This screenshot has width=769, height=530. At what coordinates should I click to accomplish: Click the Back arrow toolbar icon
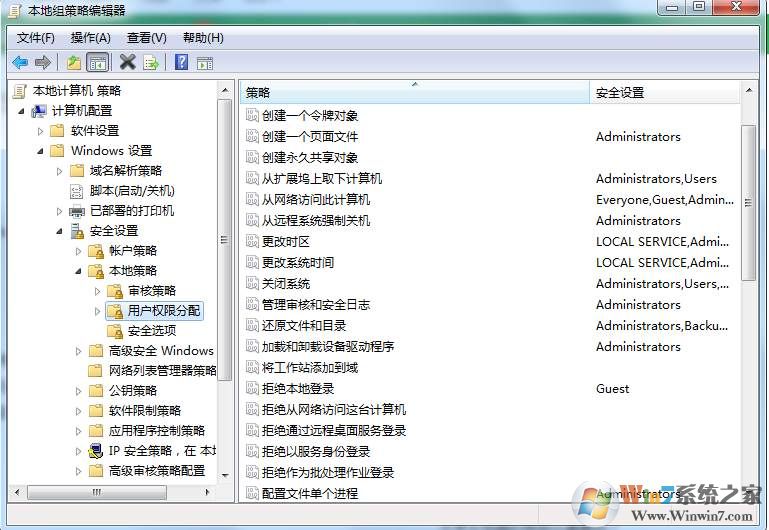20,63
